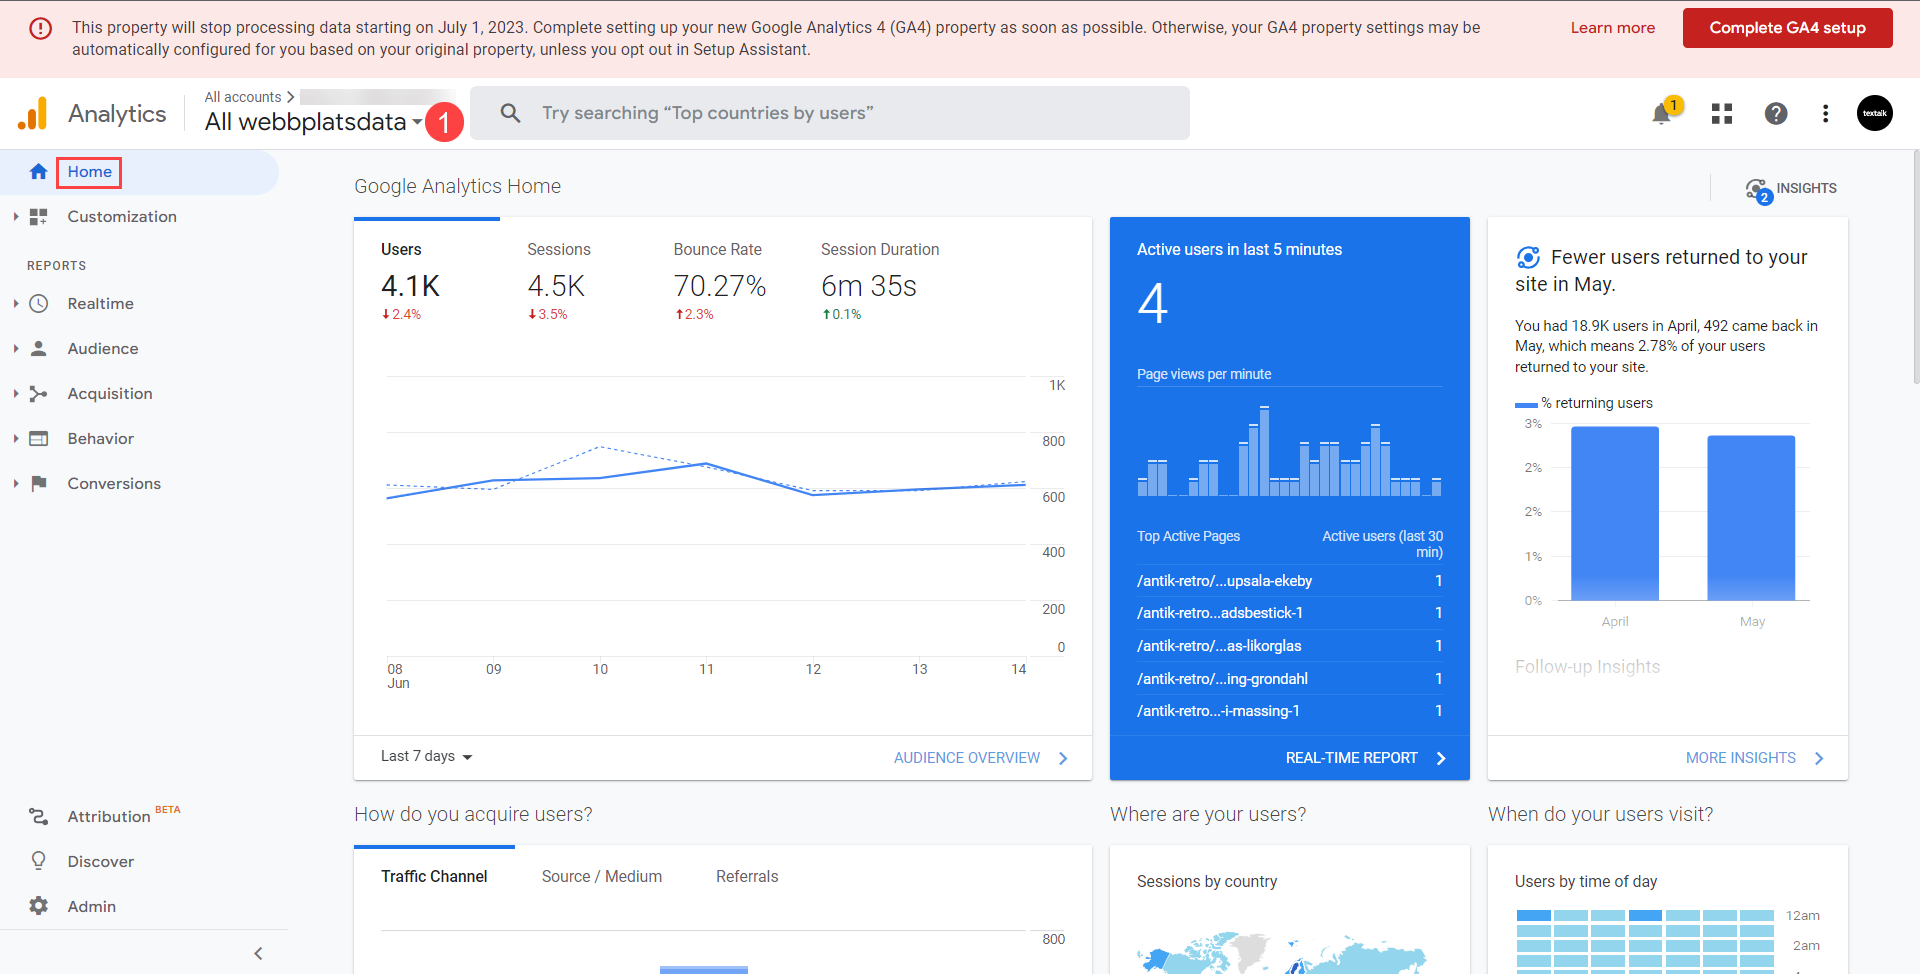The image size is (1920, 974).
Task: Open the Last 7 days dropdown
Action: (x=426, y=757)
